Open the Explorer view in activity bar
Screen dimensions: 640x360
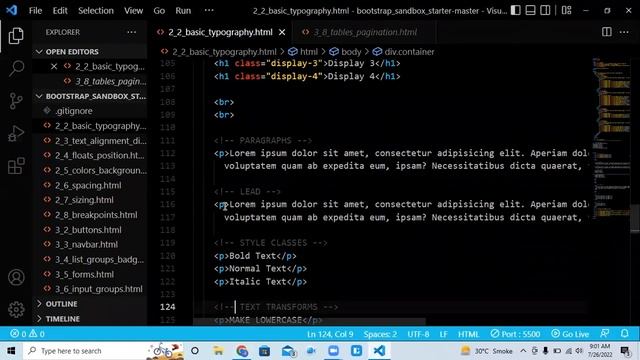[16, 36]
